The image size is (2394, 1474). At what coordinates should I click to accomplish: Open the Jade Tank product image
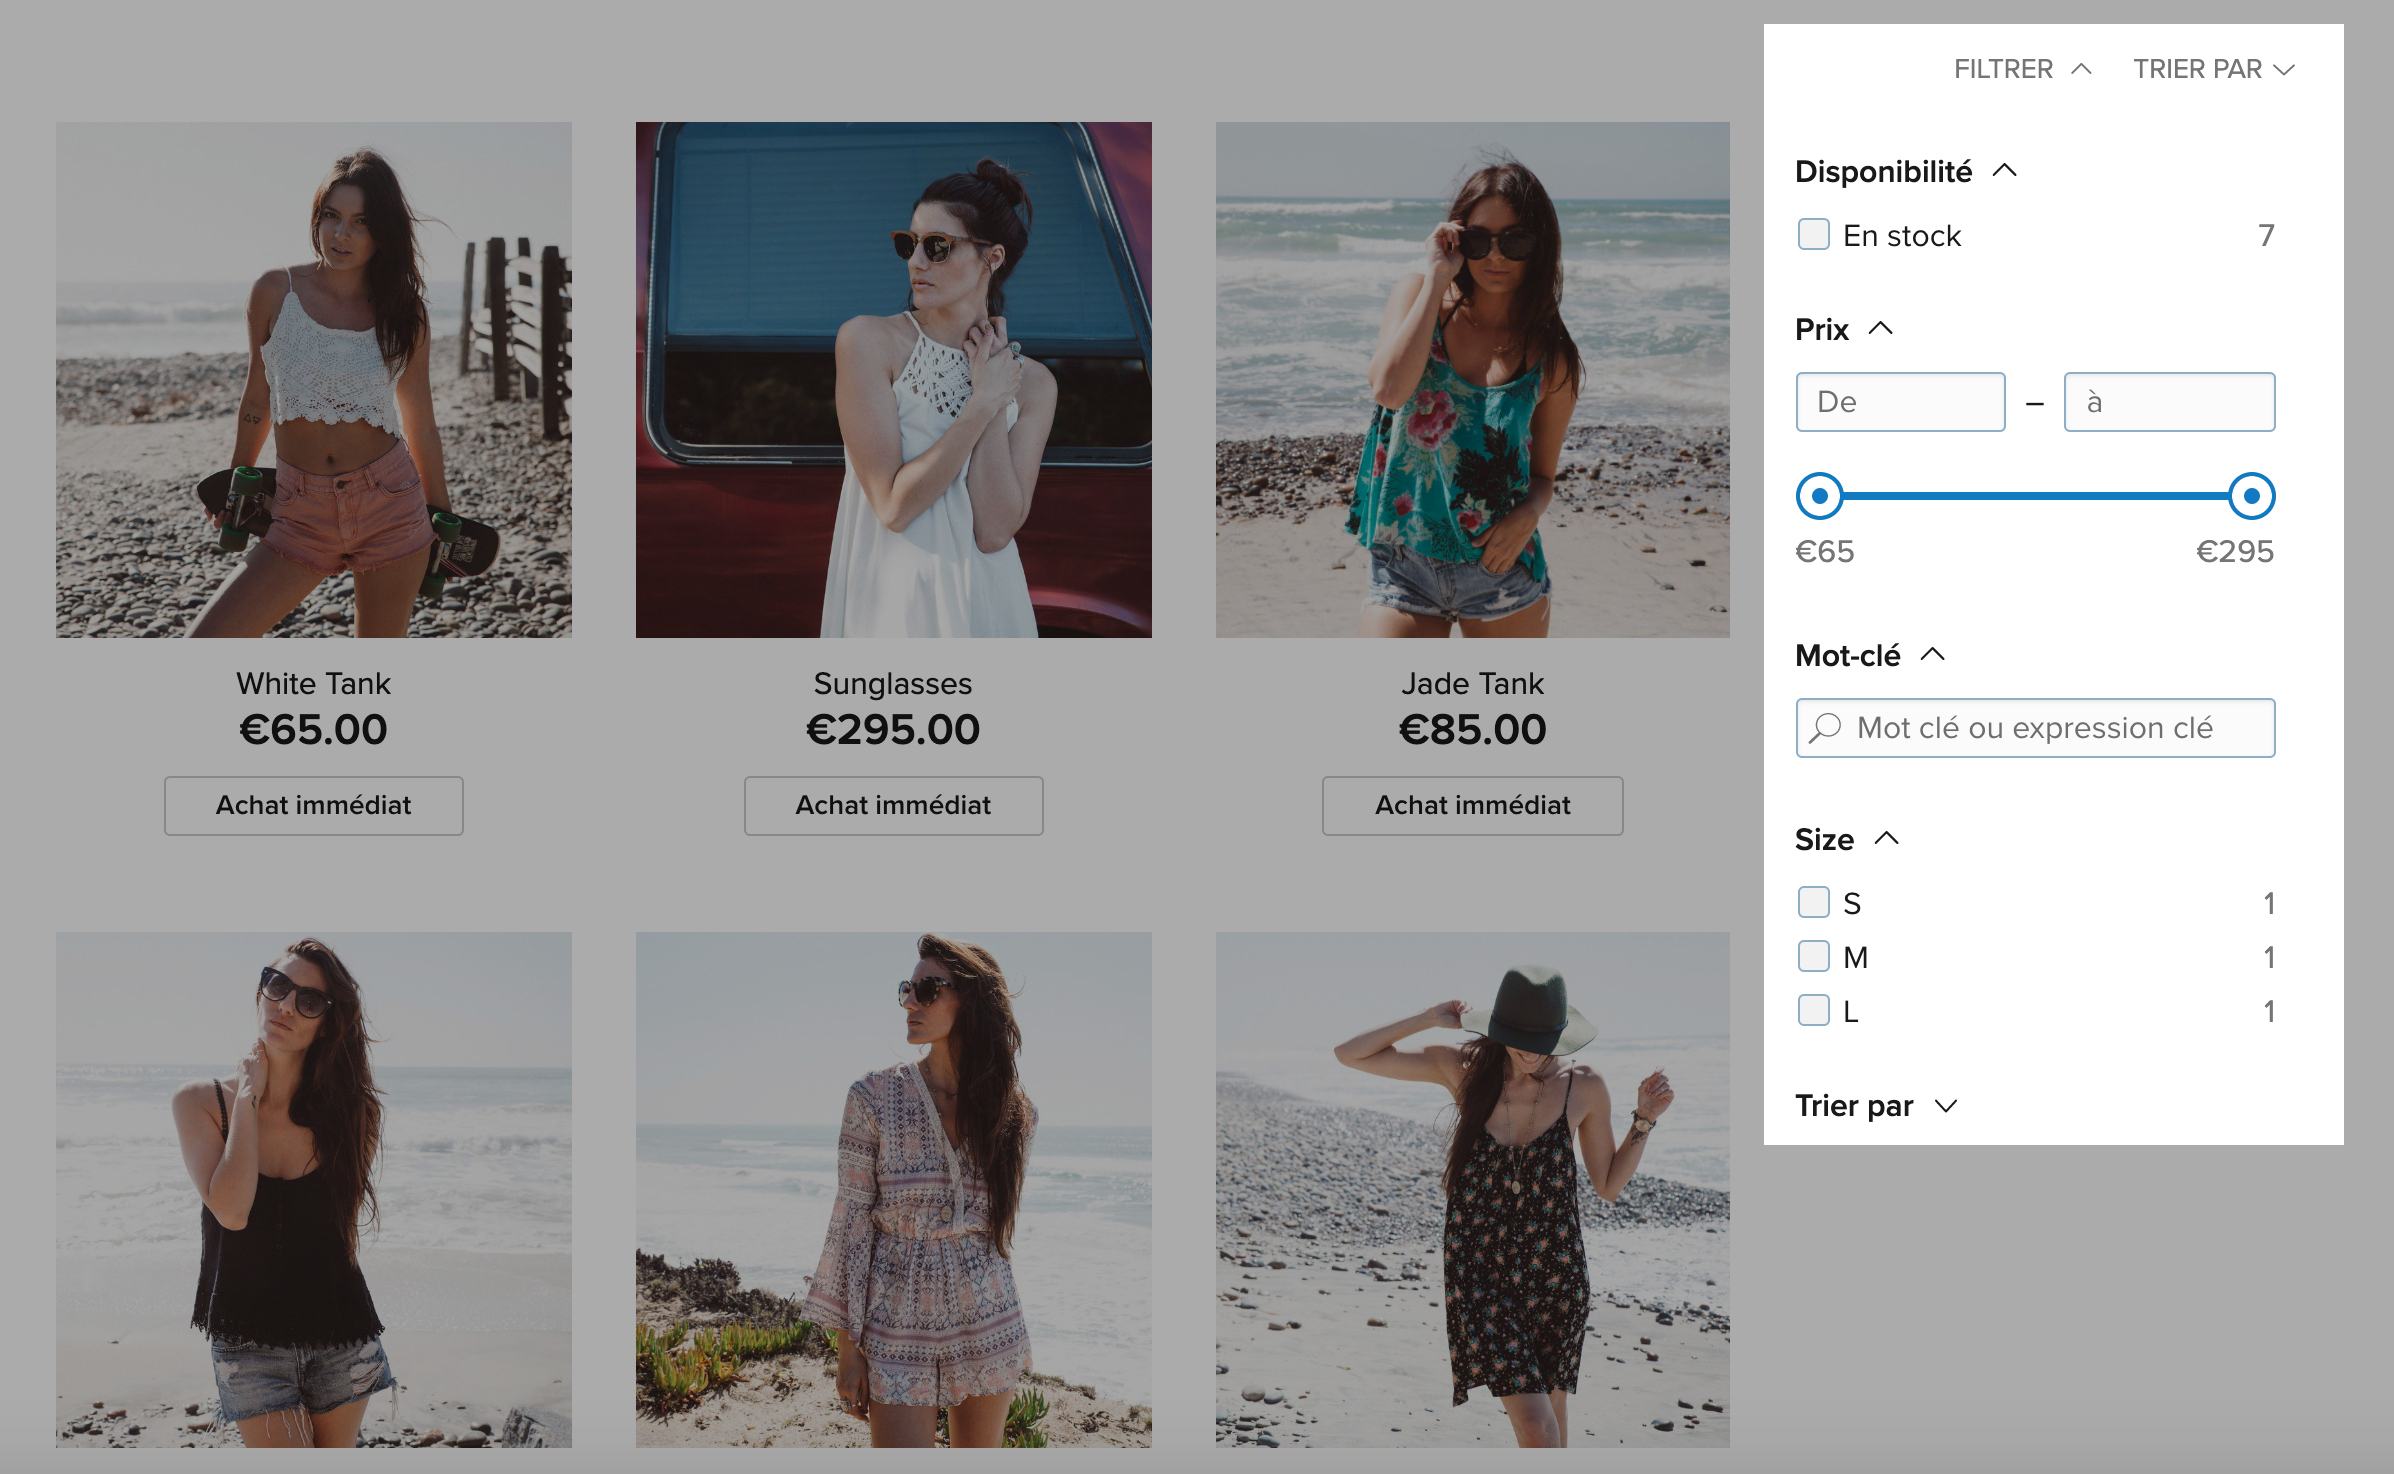[1472, 380]
